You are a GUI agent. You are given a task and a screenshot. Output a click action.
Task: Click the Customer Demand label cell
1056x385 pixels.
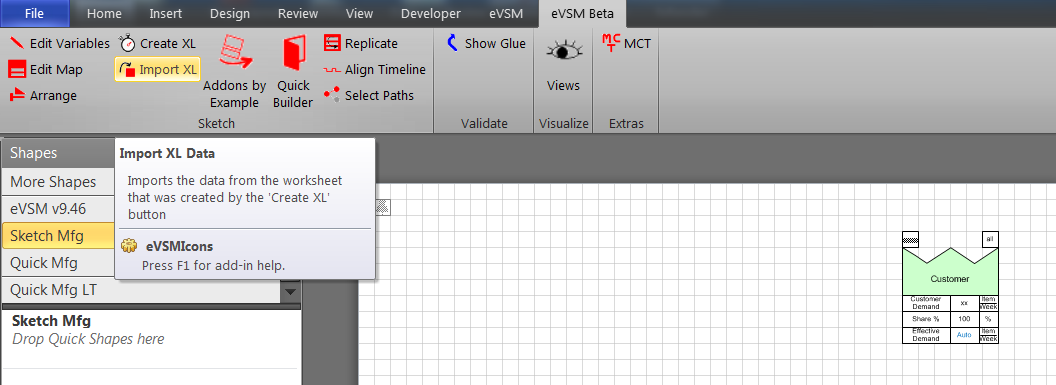click(x=926, y=303)
